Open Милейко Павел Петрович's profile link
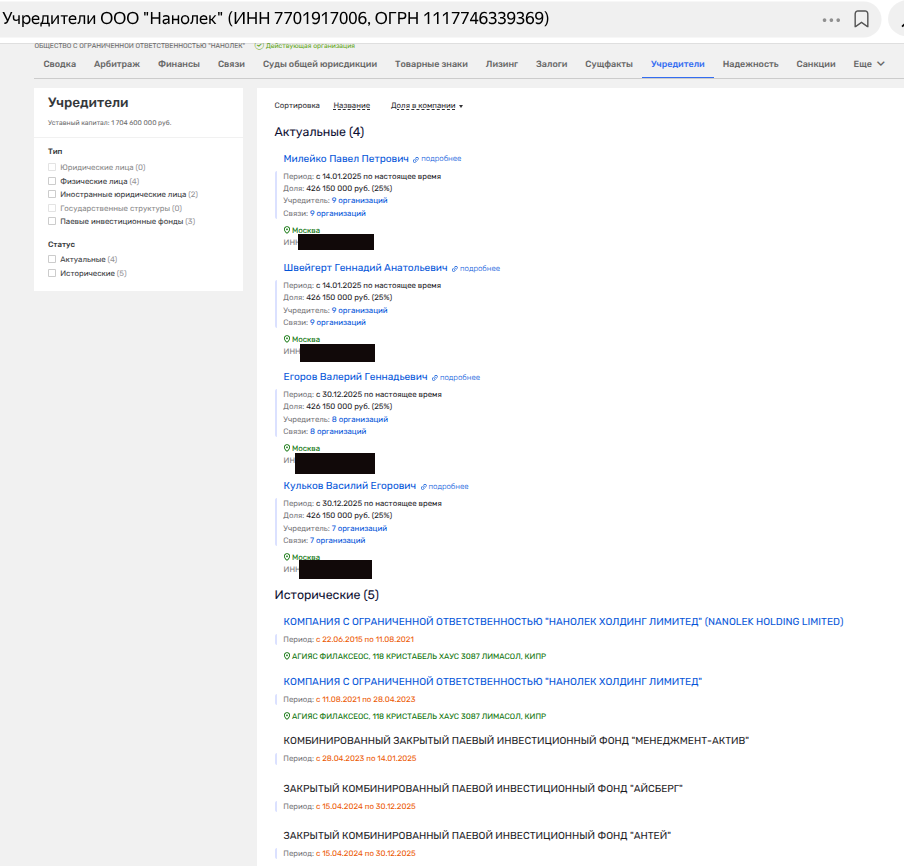Image resolution: width=904 pixels, height=866 pixels. pyautogui.click(x=346, y=159)
